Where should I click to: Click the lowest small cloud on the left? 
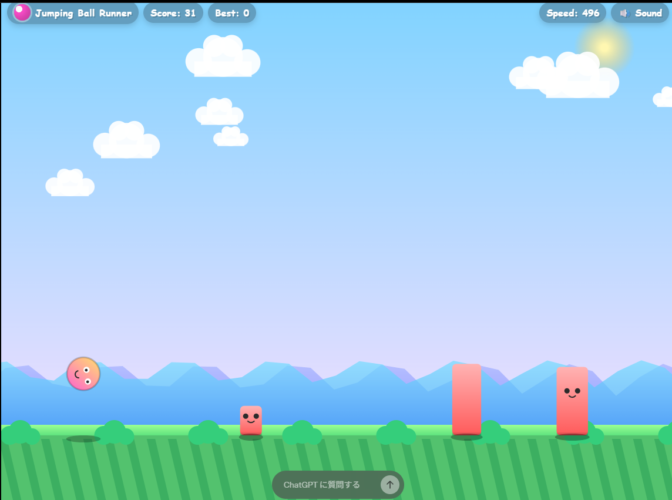point(70,184)
